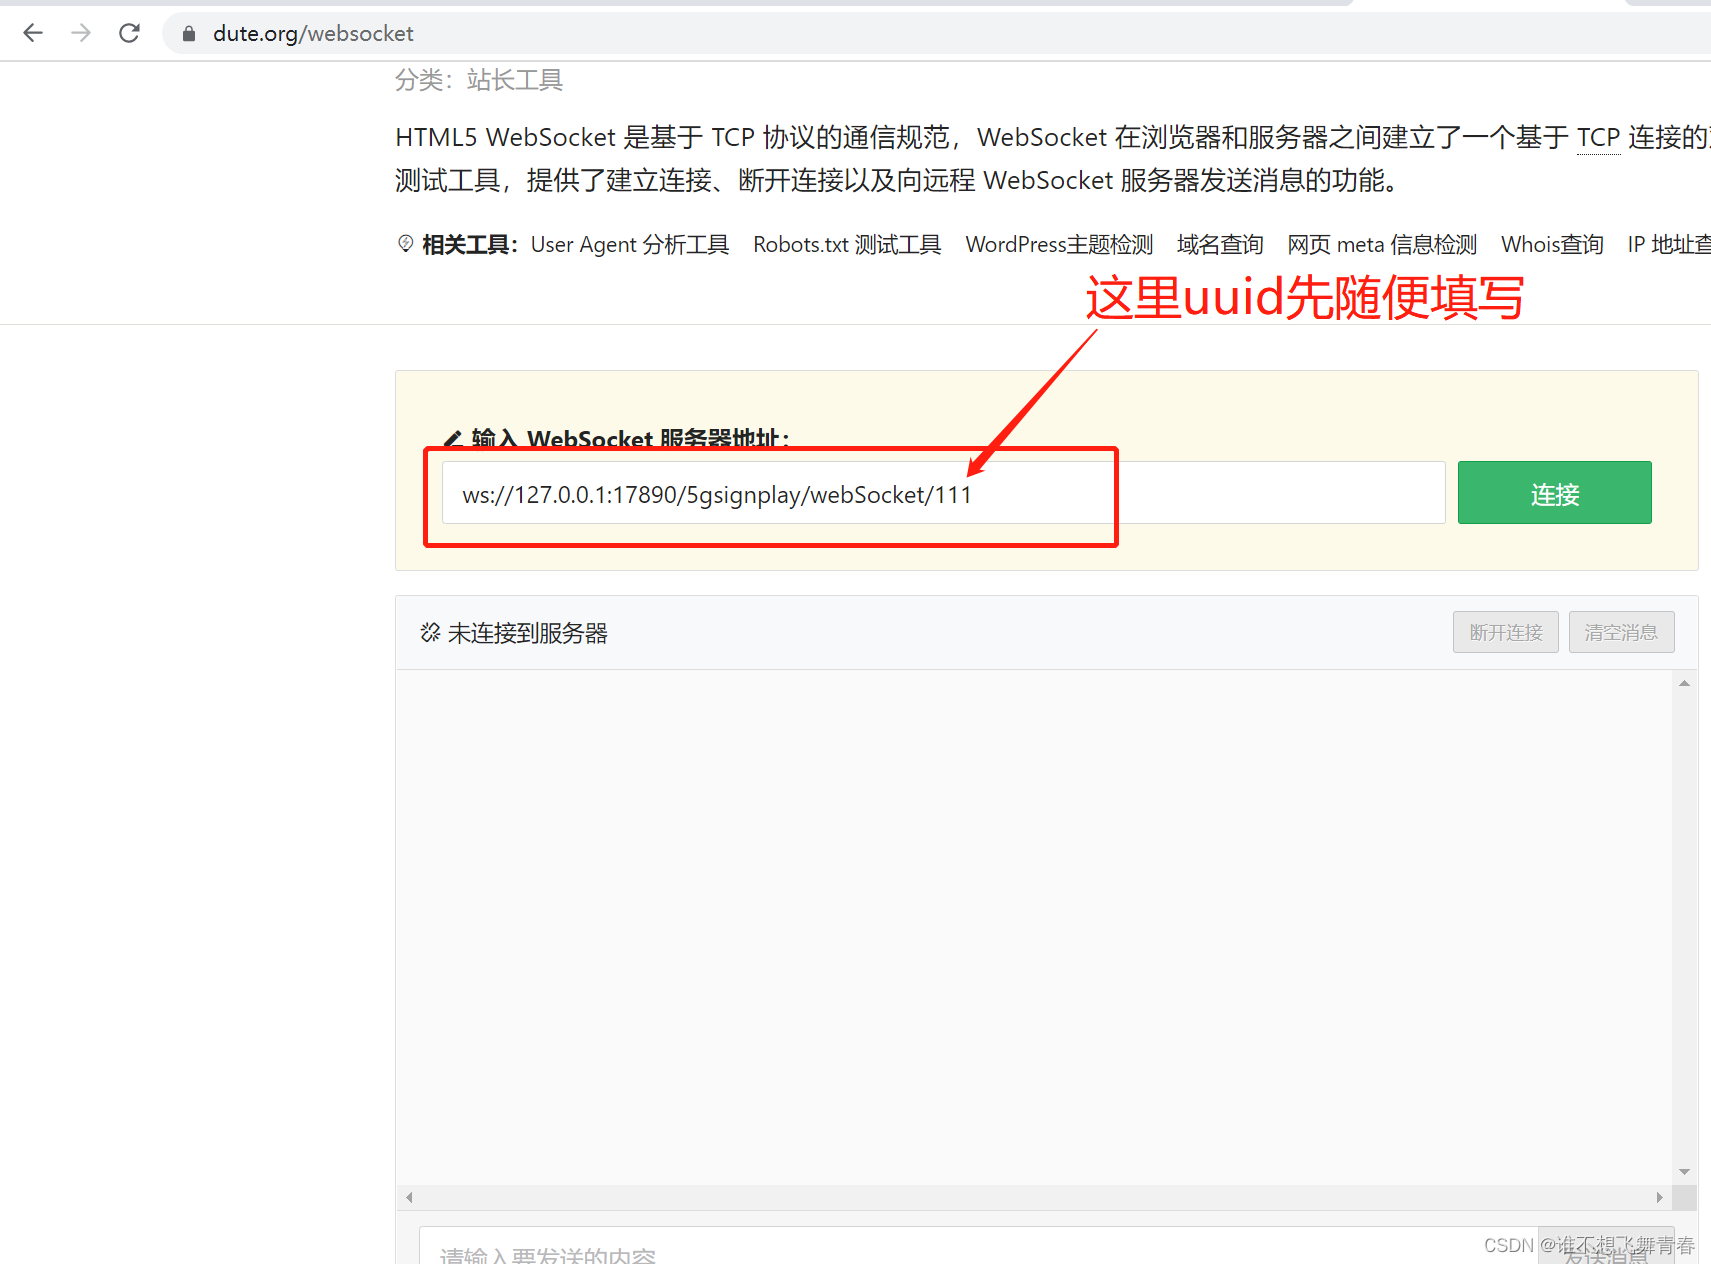Click the WebSocket server address input field
1711x1264 pixels.
point(944,493)
